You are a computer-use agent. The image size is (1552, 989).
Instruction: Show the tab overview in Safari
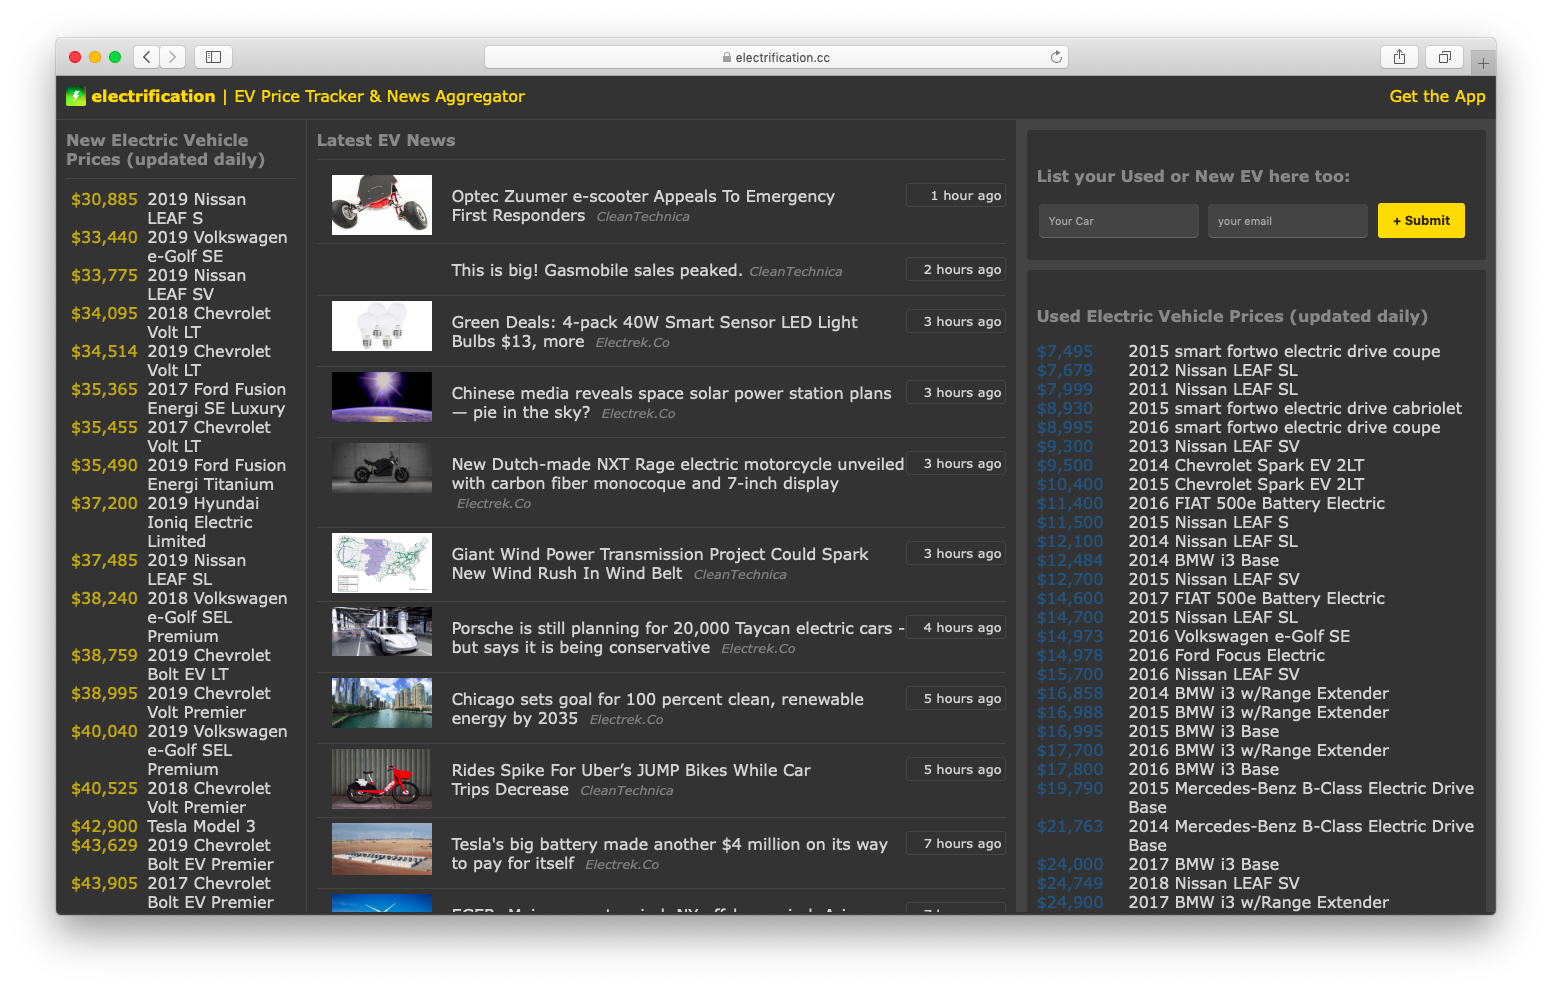tap(1444, 57)
